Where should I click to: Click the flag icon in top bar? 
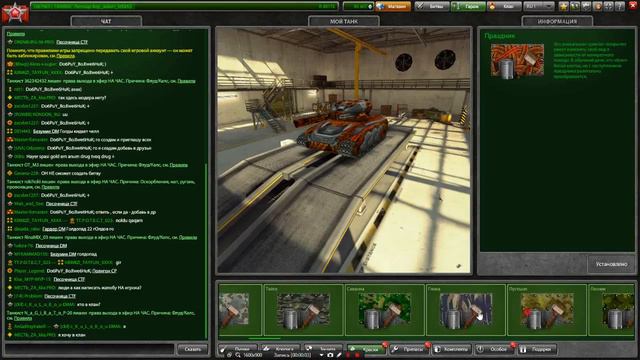tap(586, 6)
